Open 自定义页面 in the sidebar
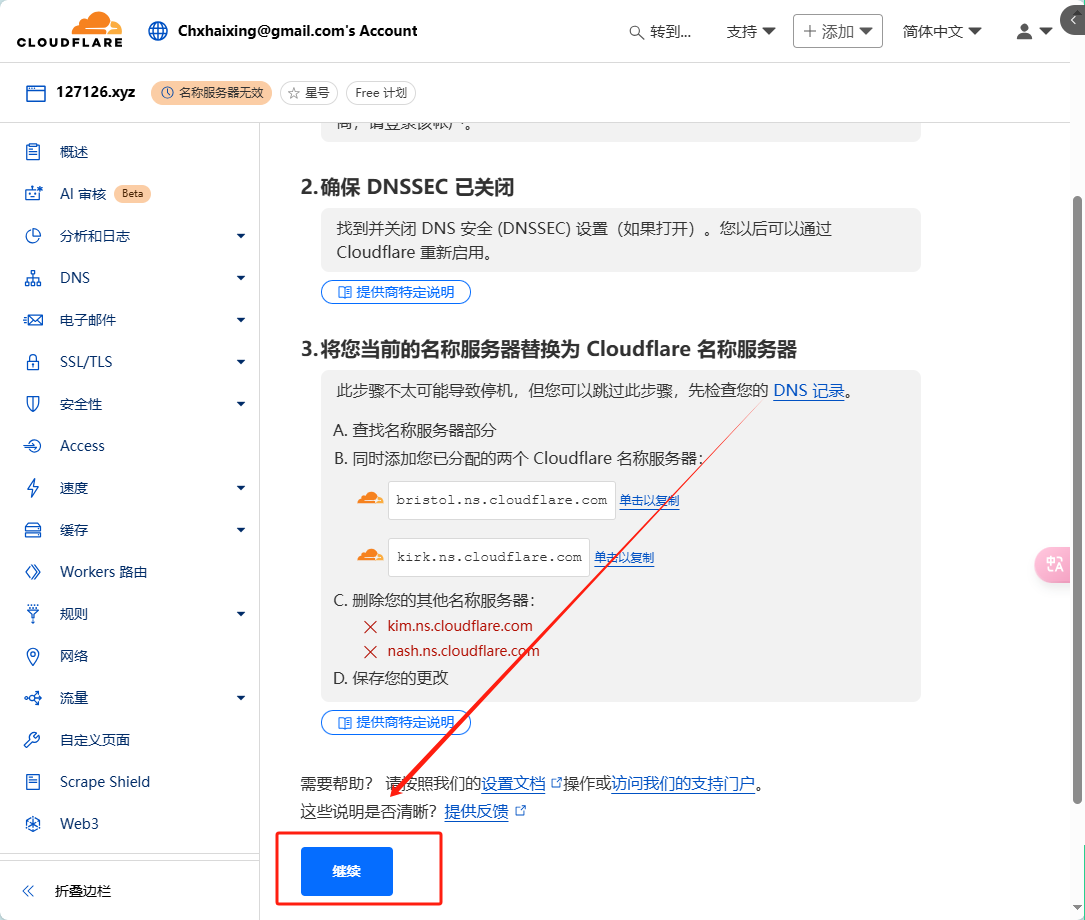This screenshot has height=920, width=1085. coord(95,740)
